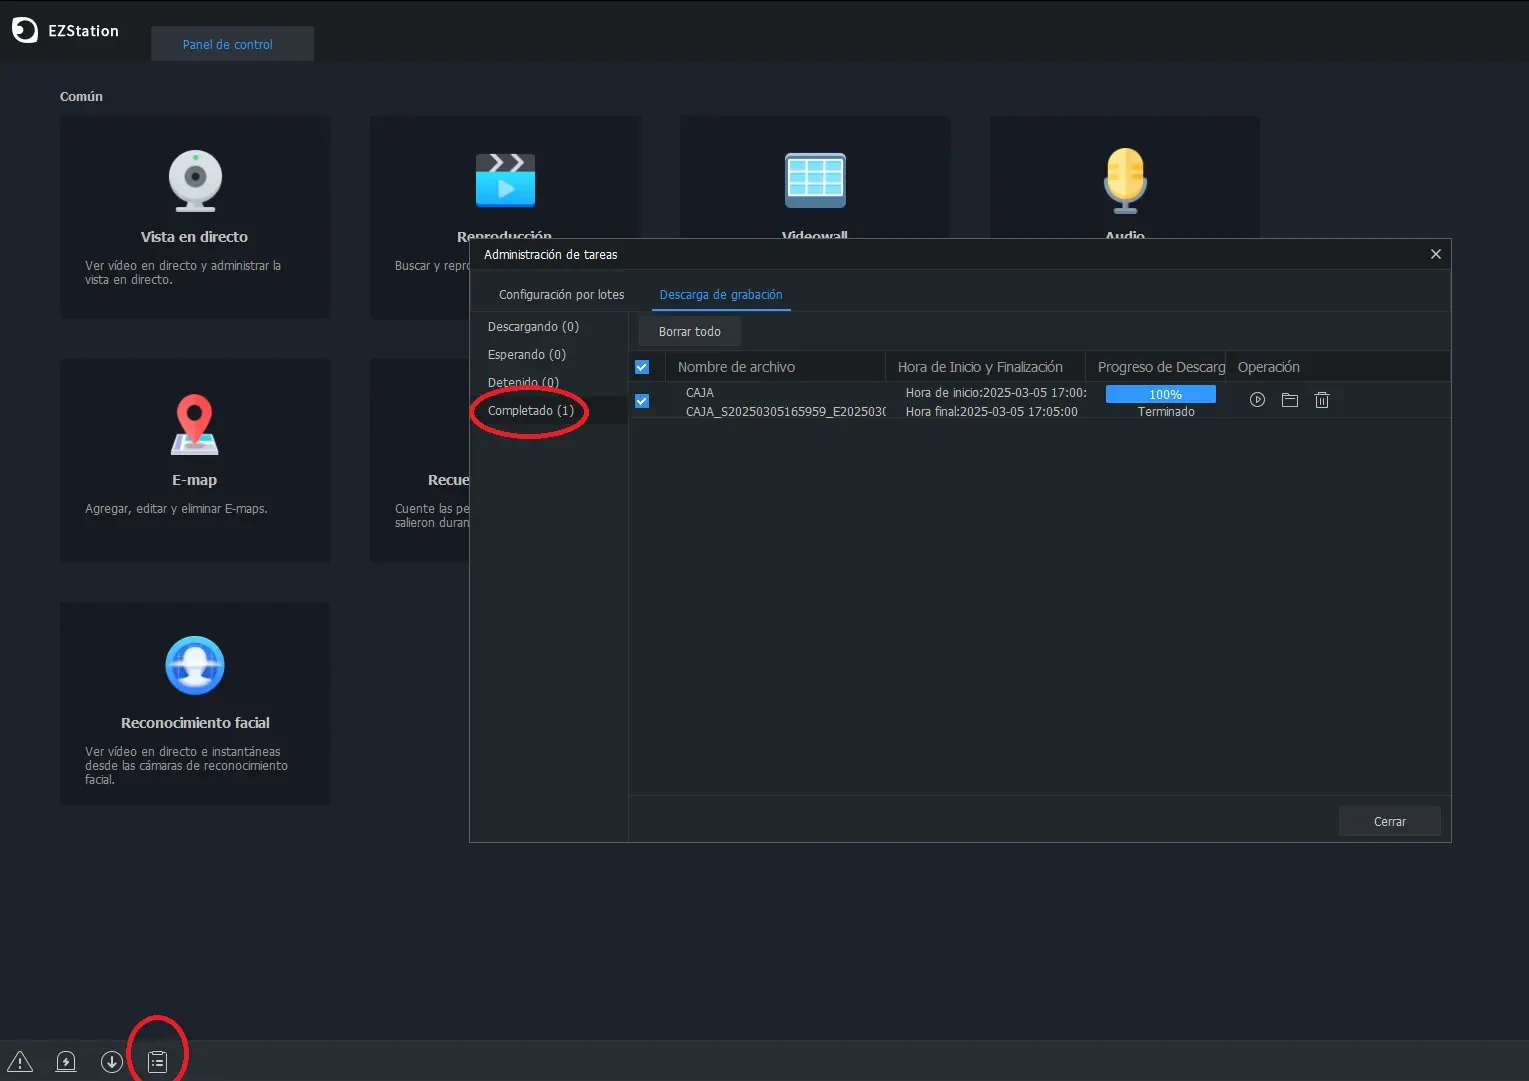Click Hora de Inicio y Finalización column header
The width and height of the screenshot is (1529, 1081).
pos(986,367)
